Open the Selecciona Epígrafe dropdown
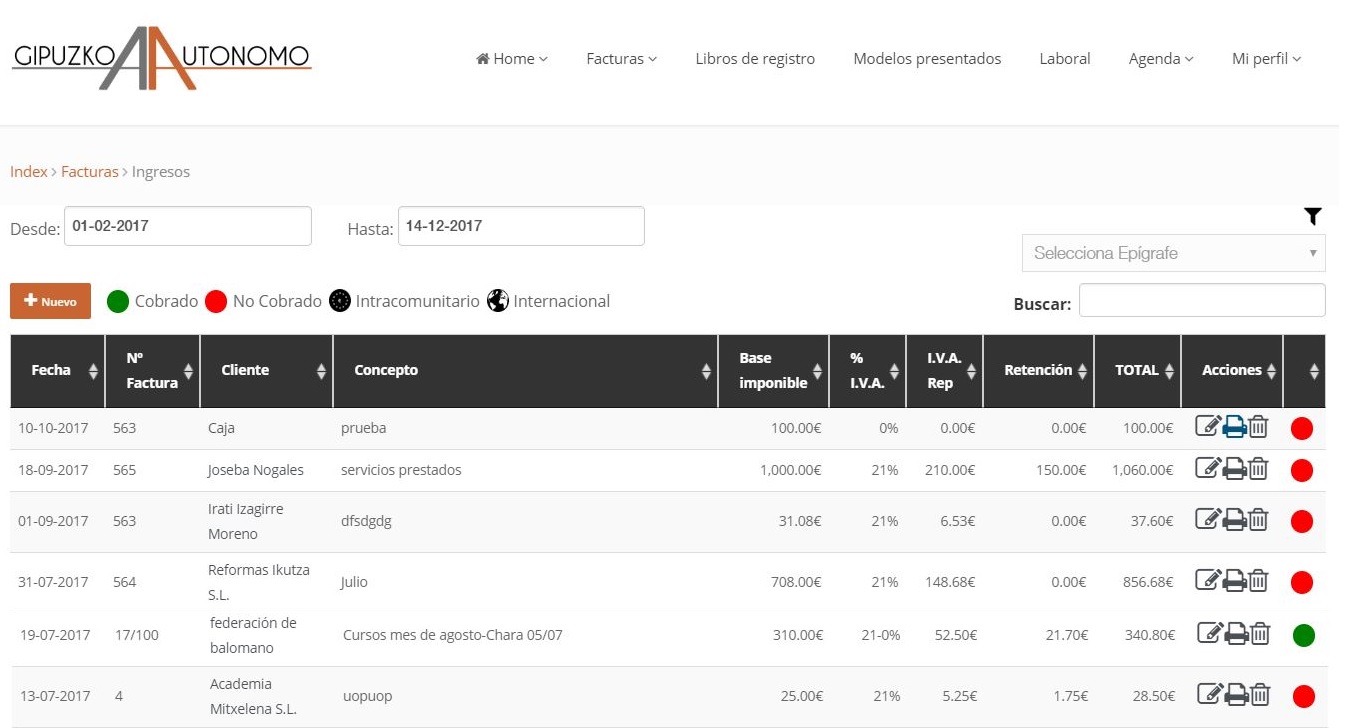Viewport: 1361px width, 728px height. tap(1173, 253)
